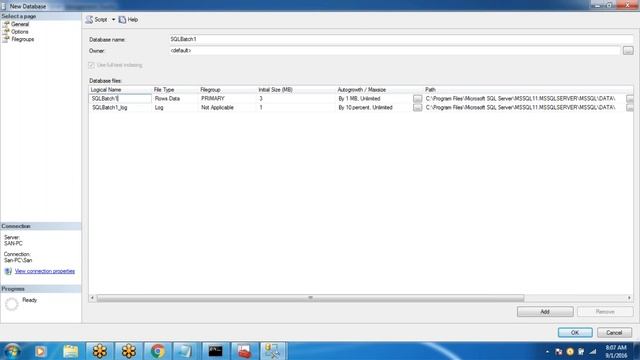Screen dimensions: 640x360
Task: Select initial size cell of SQLBatch1_log row
Action: pyautogui.click(x=296, y=107)
